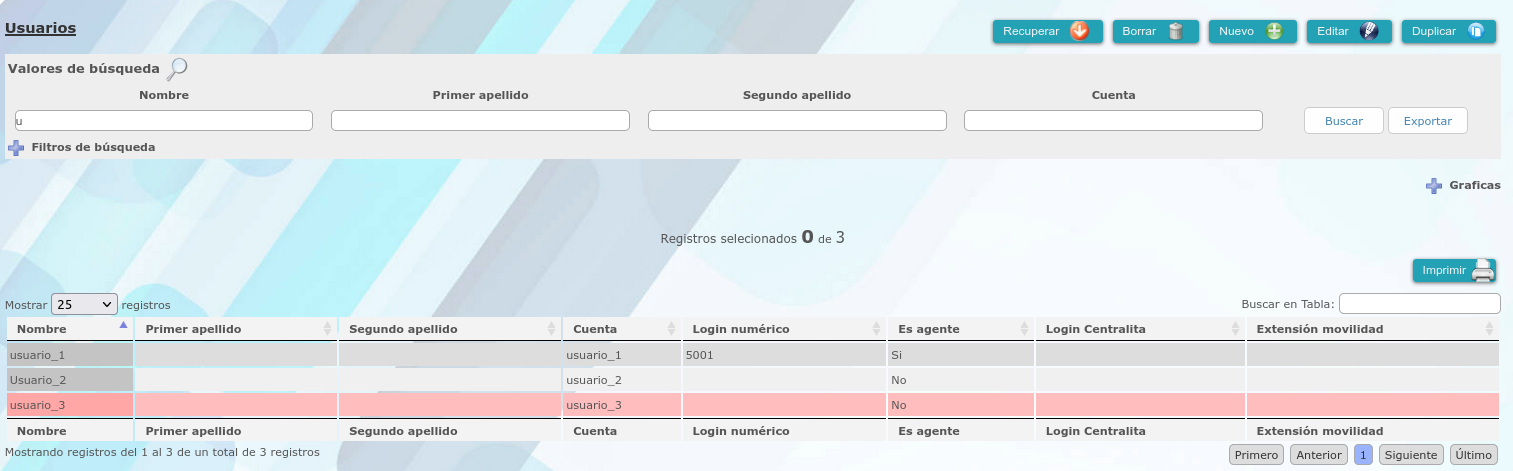Viewport: 1513px width, 471px height.
Task: Click the Buscar button
Action: click(x=1344, y=121)
